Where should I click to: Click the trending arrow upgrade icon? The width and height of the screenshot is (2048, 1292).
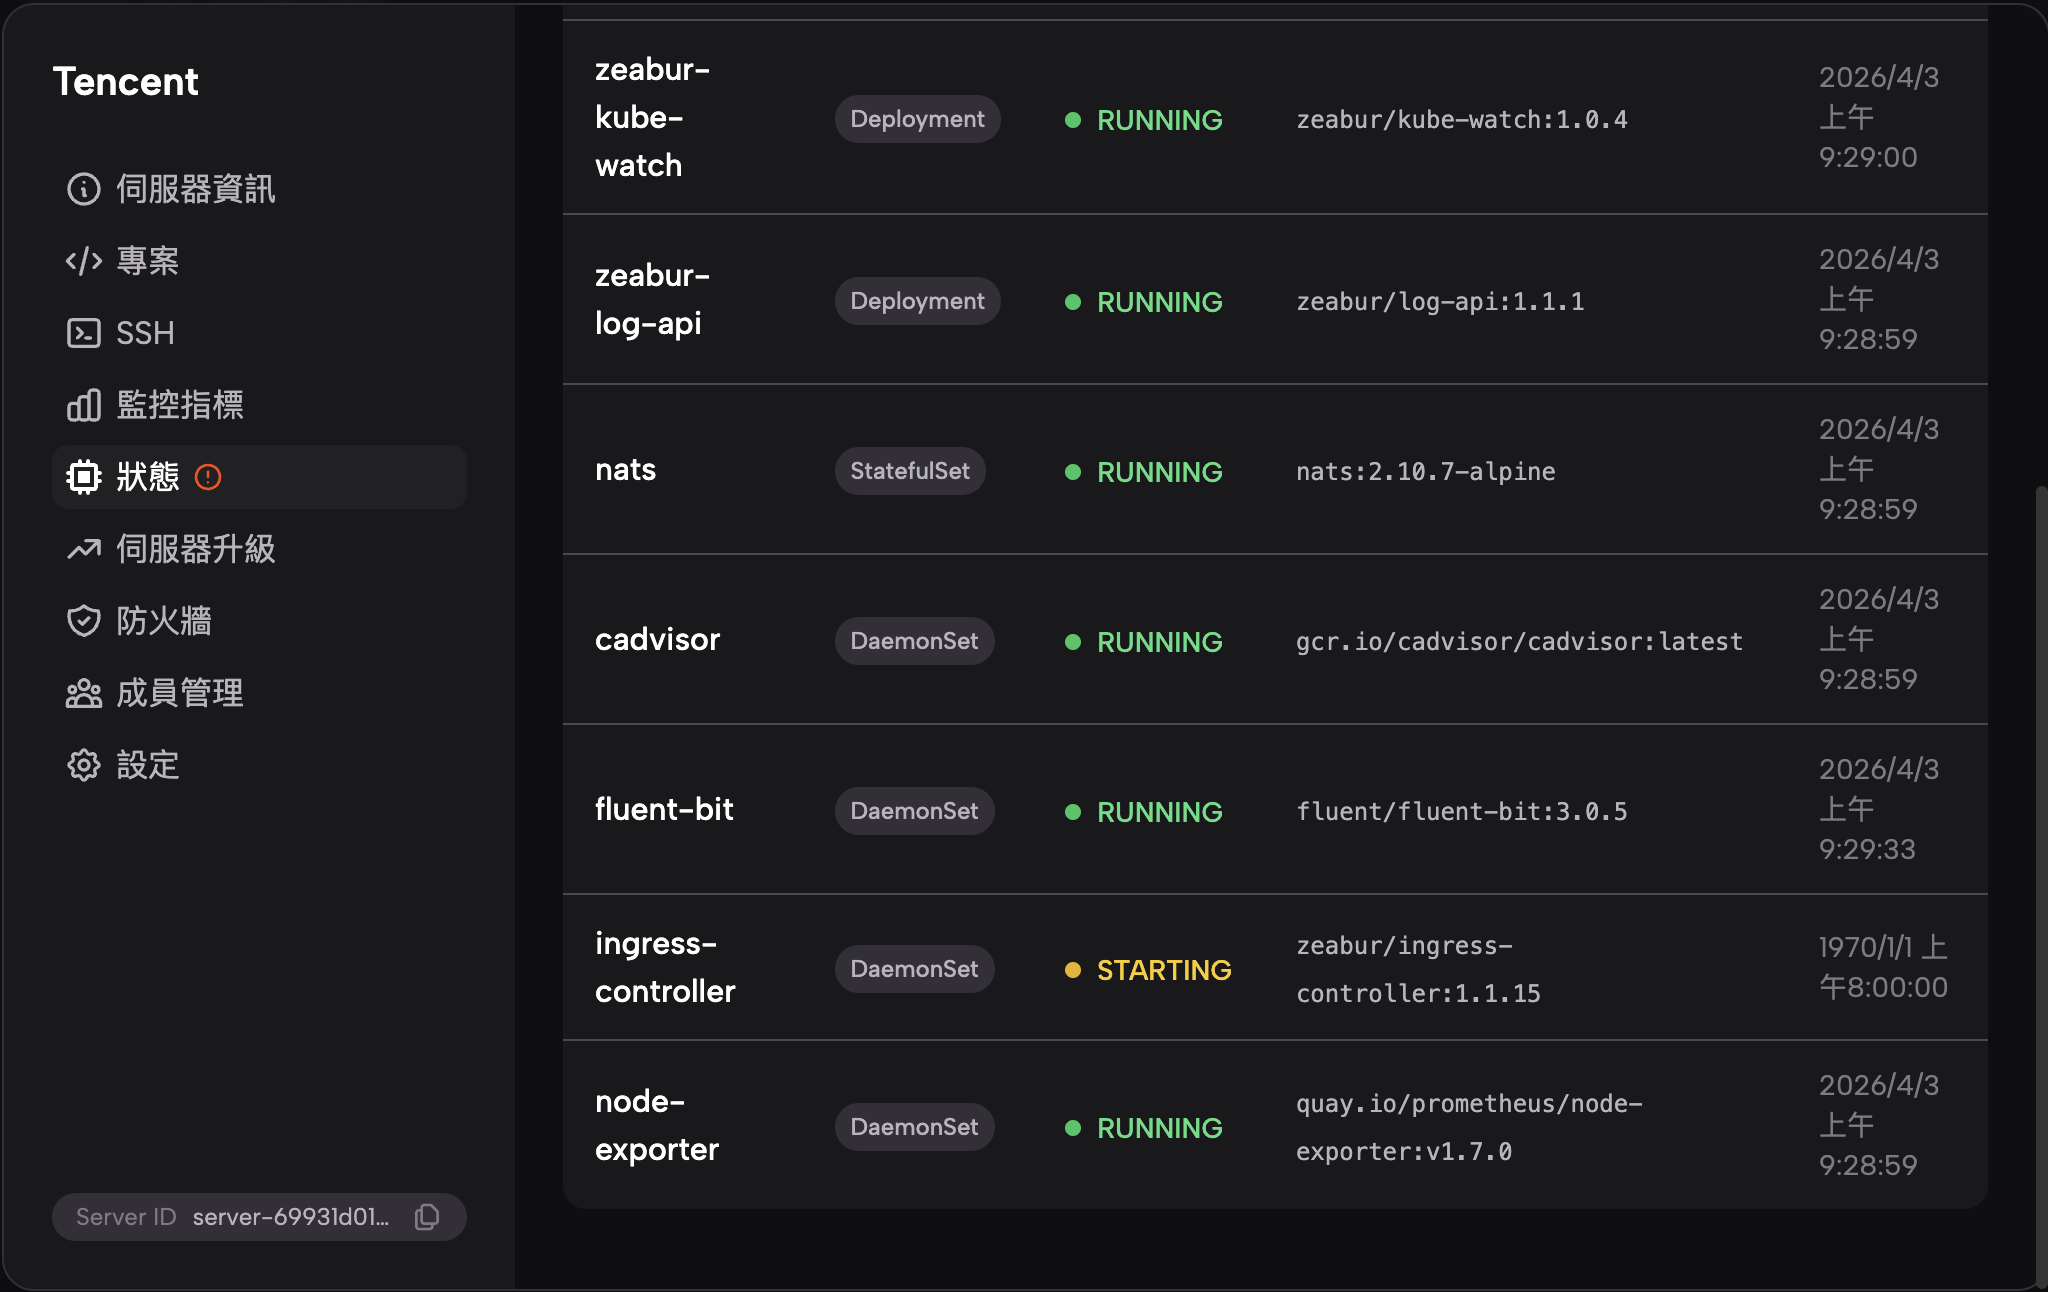(x=84, y=549)
